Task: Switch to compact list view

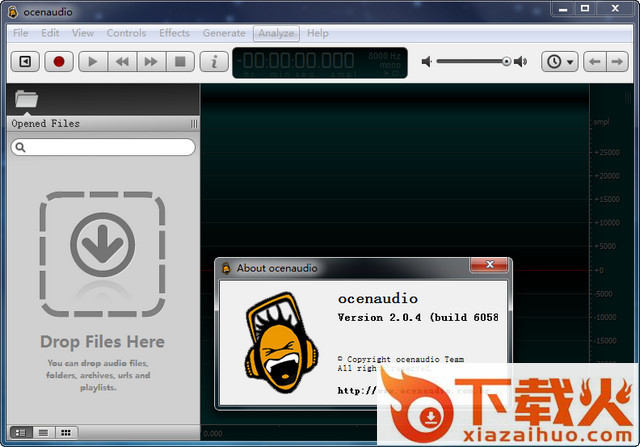Action: pyautogui.click(x=43, y=433)
